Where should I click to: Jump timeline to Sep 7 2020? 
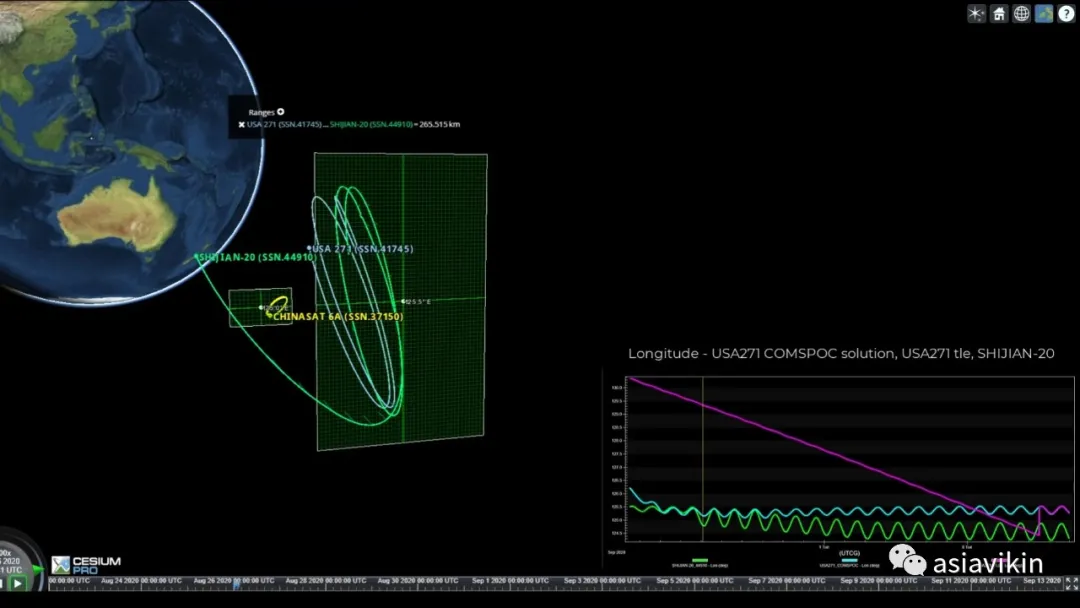coord(787,581)
